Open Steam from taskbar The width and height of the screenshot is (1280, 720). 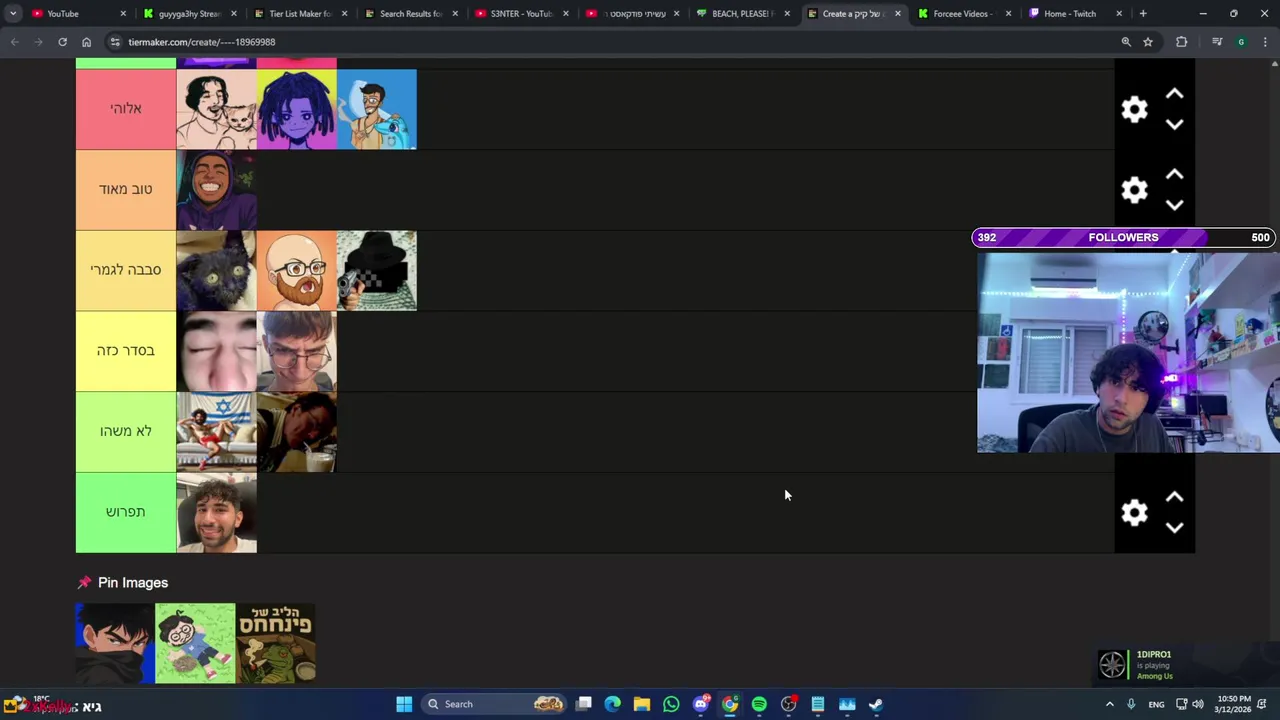pyautogui.click(x=876, y=704)
